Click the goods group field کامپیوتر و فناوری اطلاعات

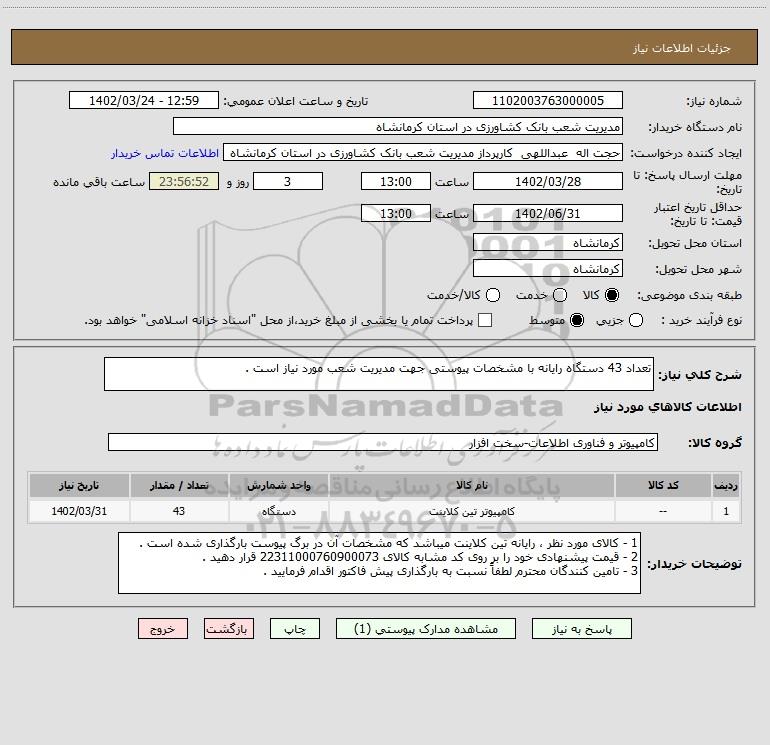[383, 442]
